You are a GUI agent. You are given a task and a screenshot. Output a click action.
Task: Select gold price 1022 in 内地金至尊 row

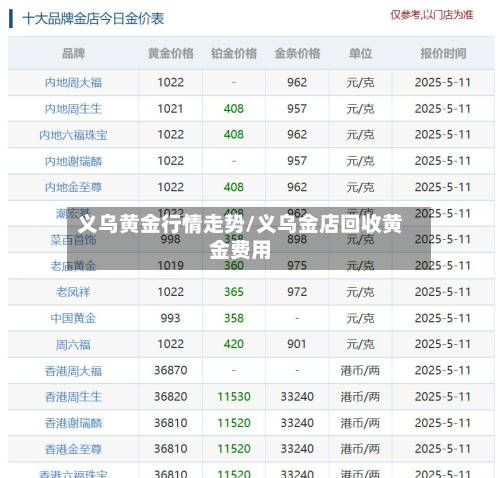pos(171,187)
